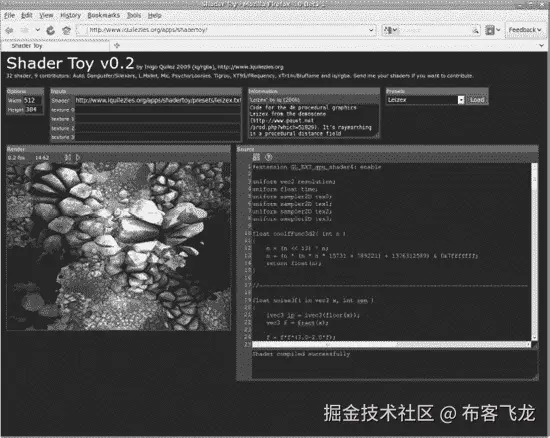550x438 pixels.
Task: Click the help question-mark icon in Source toolbar
Action: 268,157
